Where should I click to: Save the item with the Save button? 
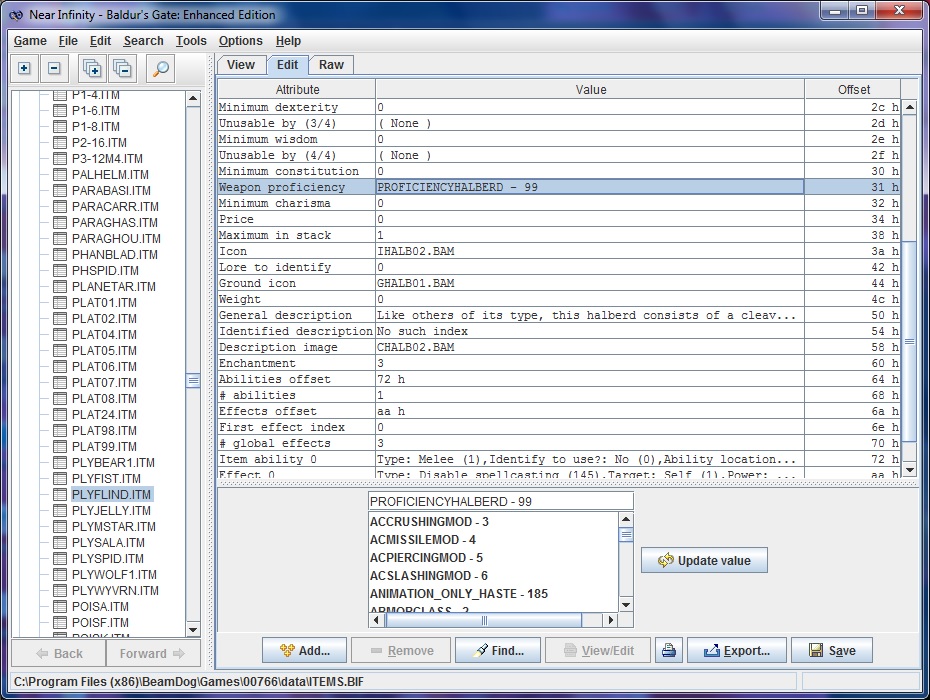(832, 651)
